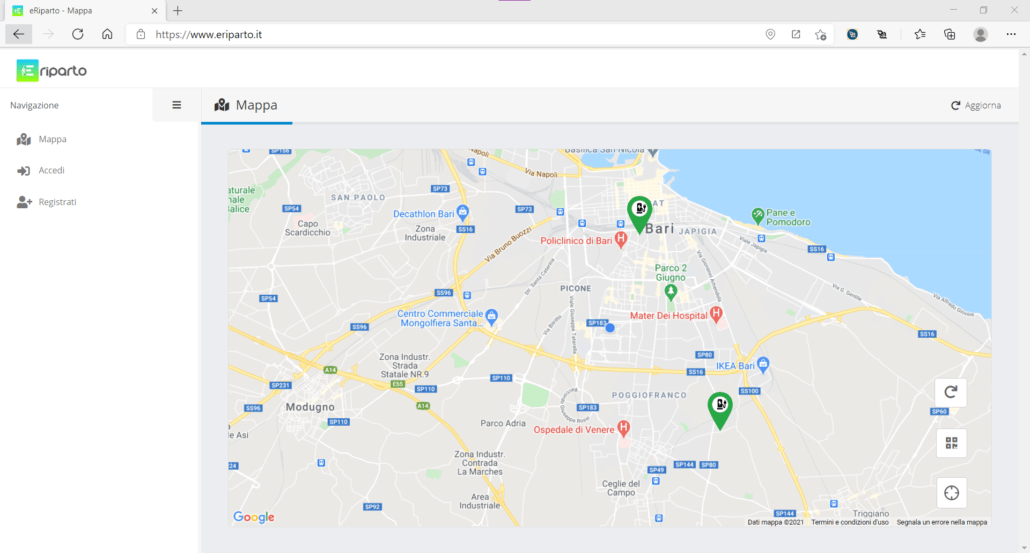The width and height of the screenshot is (1030, 553).
Task: Open Accedi login page
Action: (x=41, y=170)
